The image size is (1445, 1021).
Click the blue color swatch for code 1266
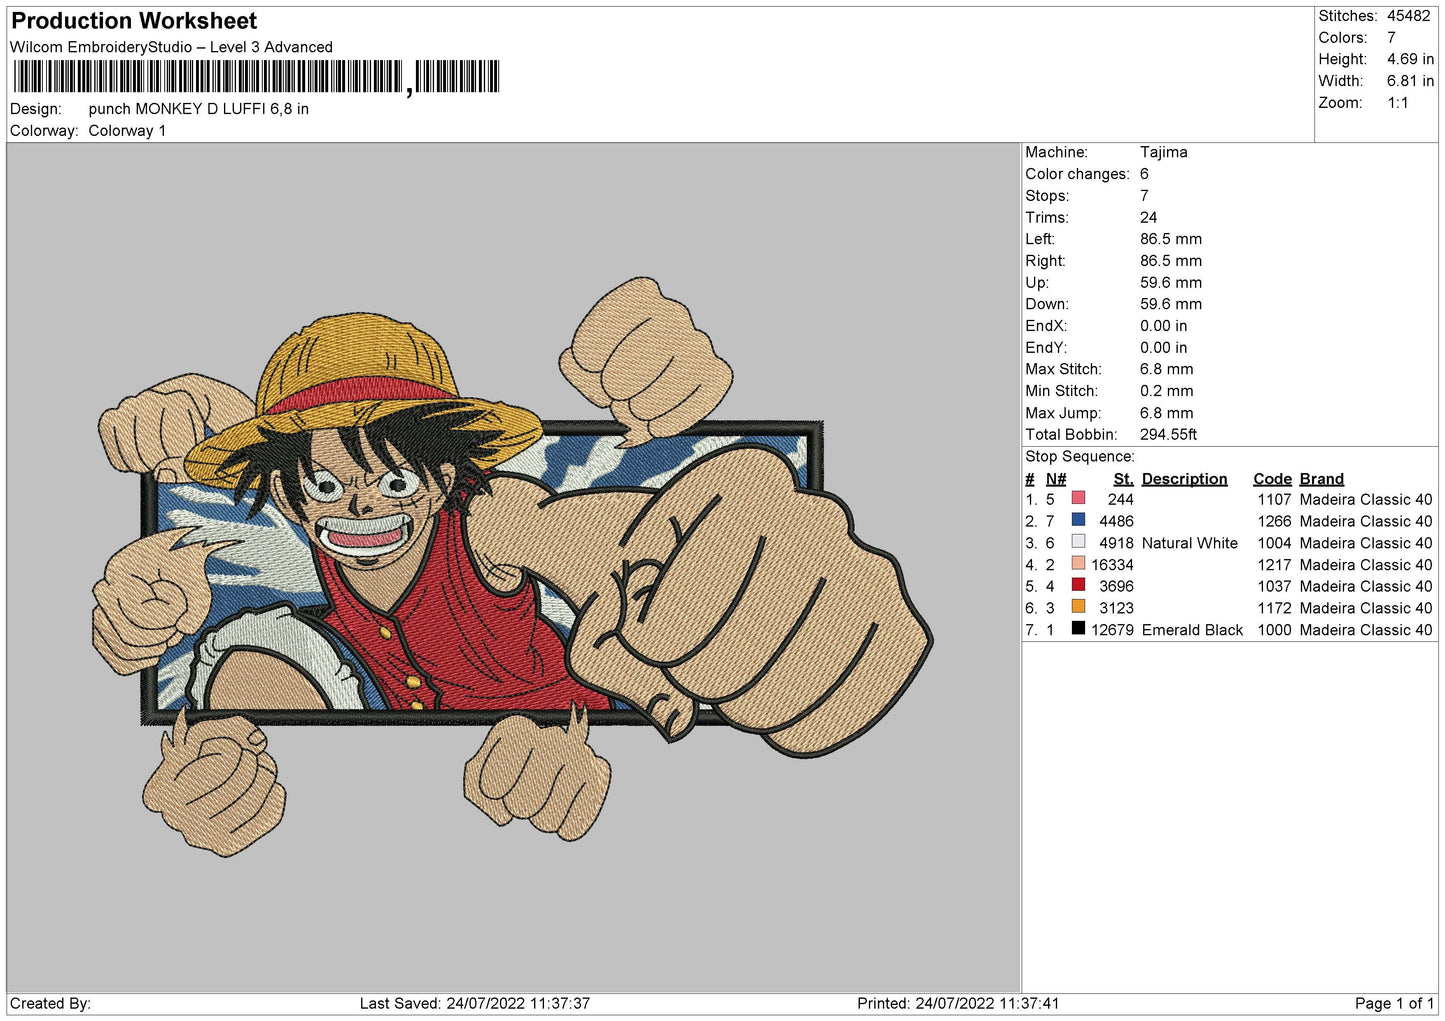(1078, 520)
